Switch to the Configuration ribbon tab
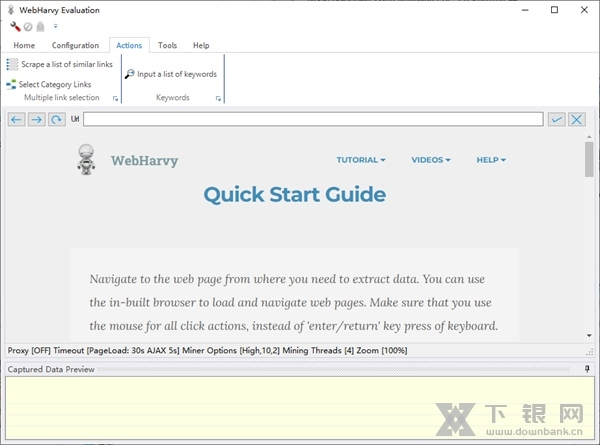The height and width of the screenshot is (445, 600). pos(75,45)
